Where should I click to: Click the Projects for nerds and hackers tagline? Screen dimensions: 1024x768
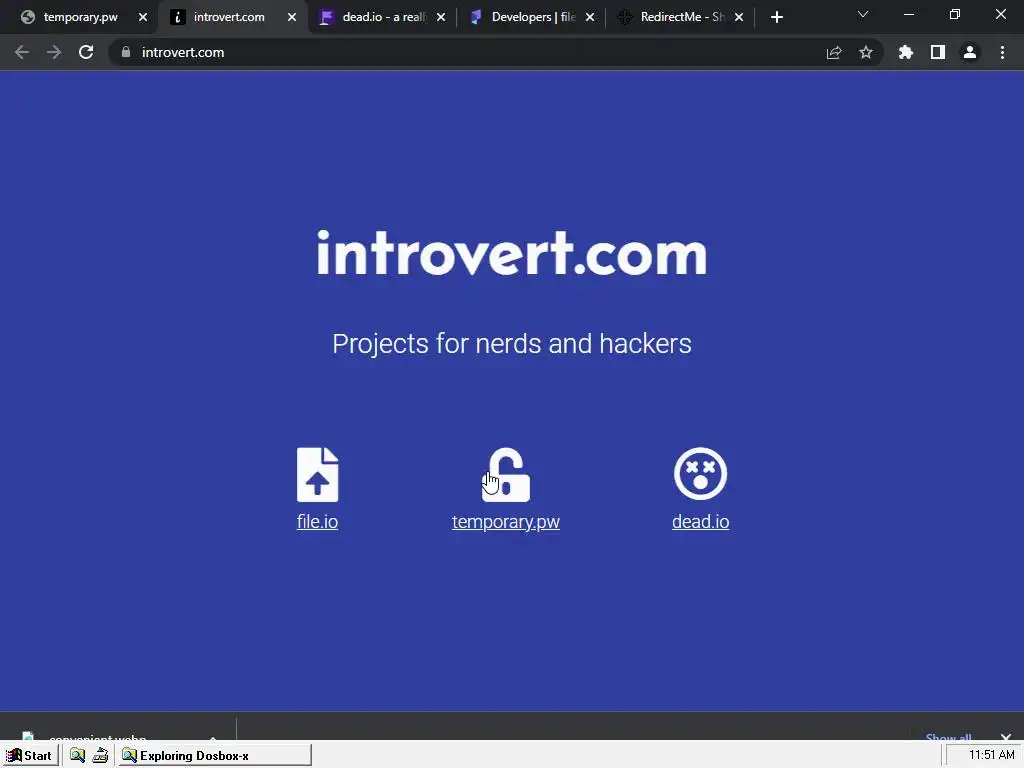[512, 344]
